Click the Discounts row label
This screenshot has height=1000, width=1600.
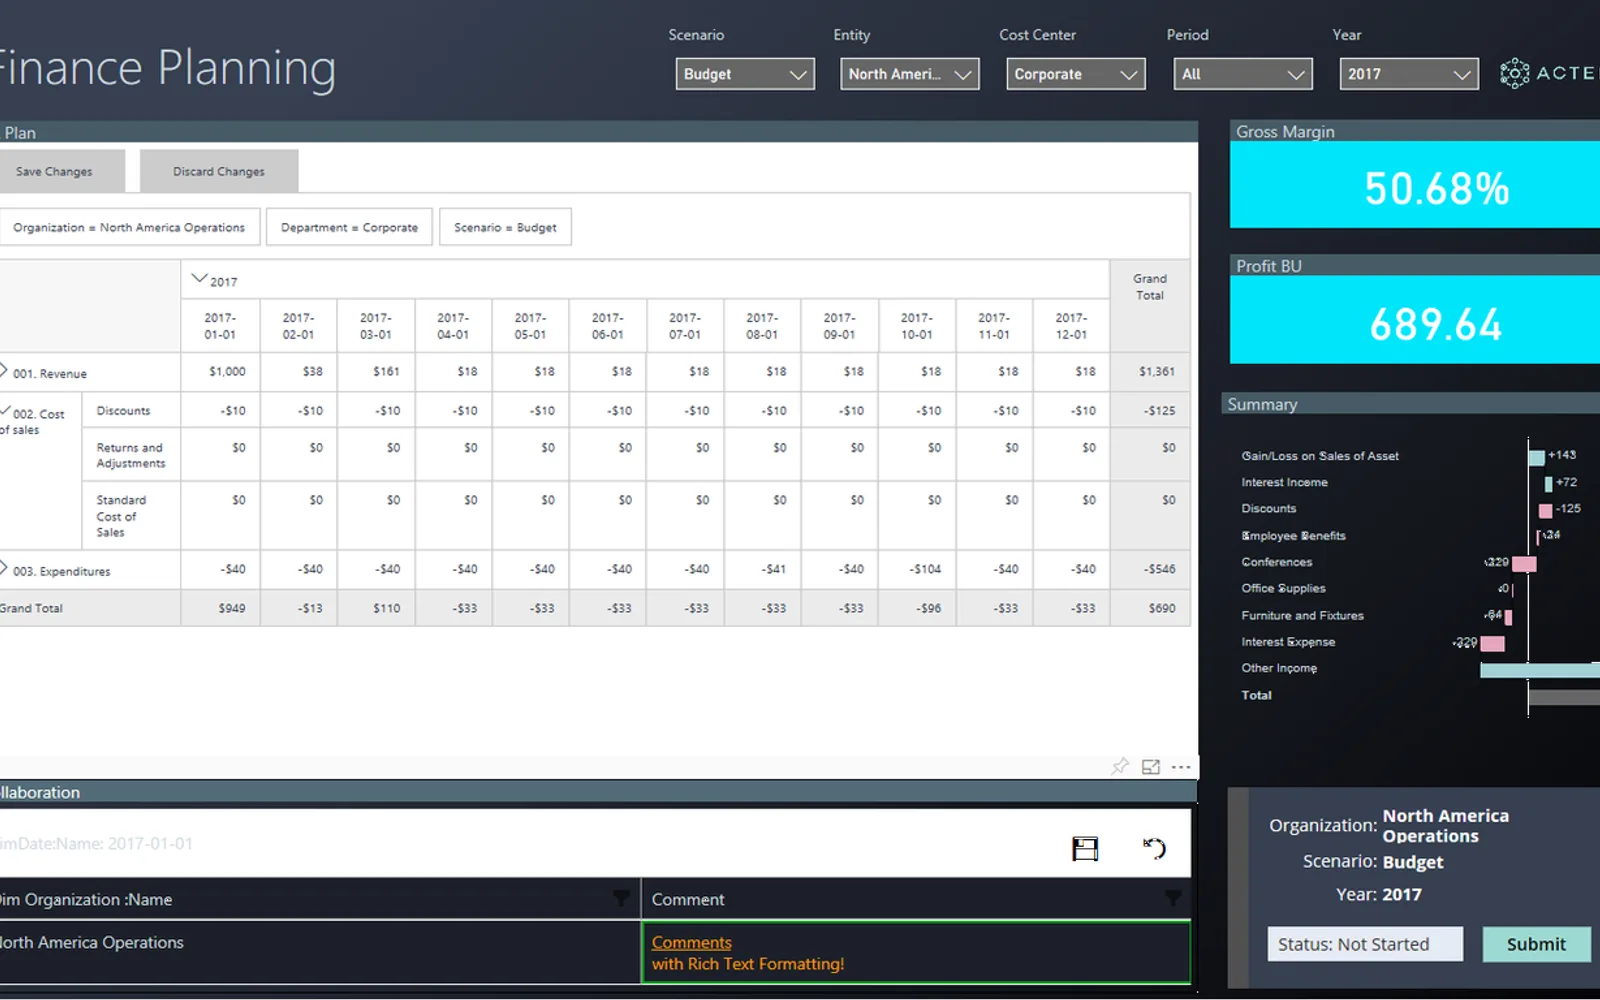123,411
